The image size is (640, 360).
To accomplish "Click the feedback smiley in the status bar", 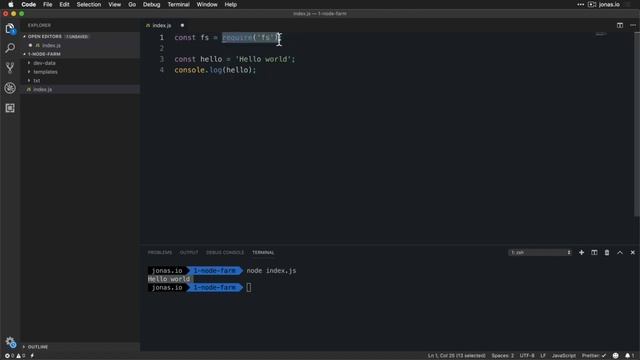I will pyautogui.click(x=616, y=356).
